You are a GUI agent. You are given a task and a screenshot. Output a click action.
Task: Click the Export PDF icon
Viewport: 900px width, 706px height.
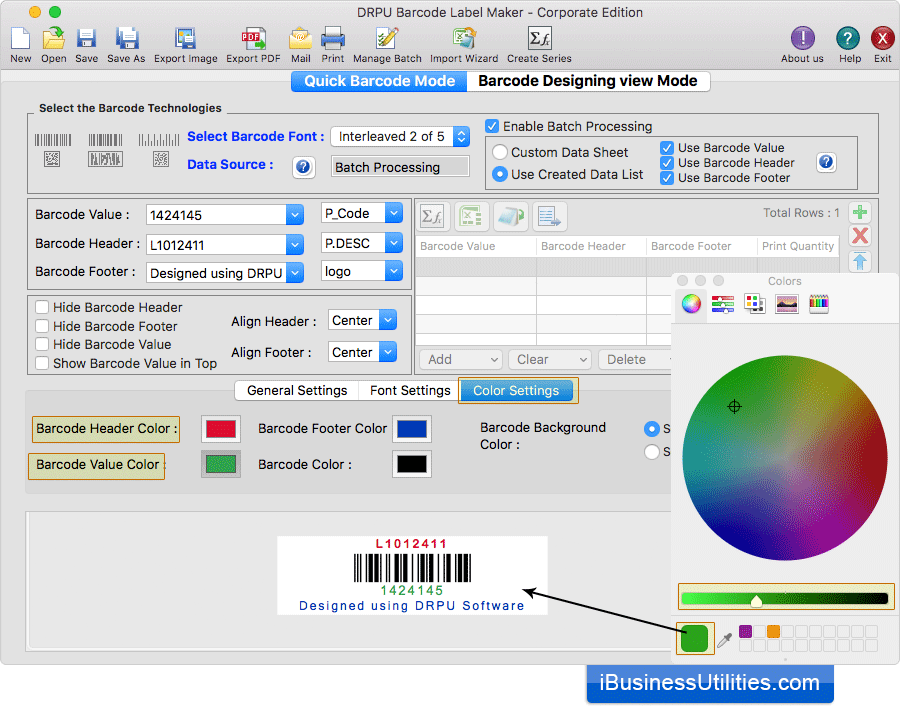pos(253,39)
